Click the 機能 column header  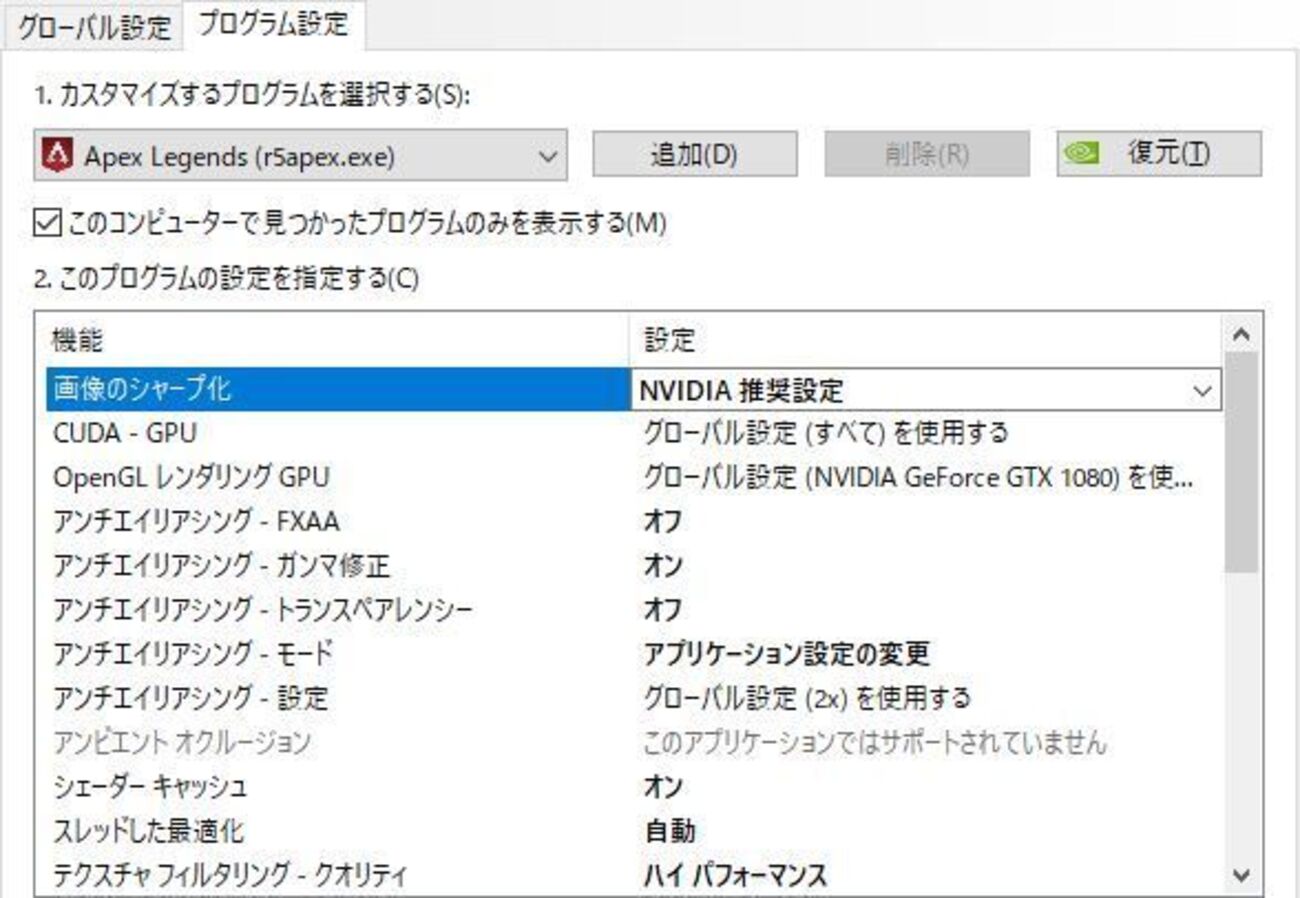[339, 340]
